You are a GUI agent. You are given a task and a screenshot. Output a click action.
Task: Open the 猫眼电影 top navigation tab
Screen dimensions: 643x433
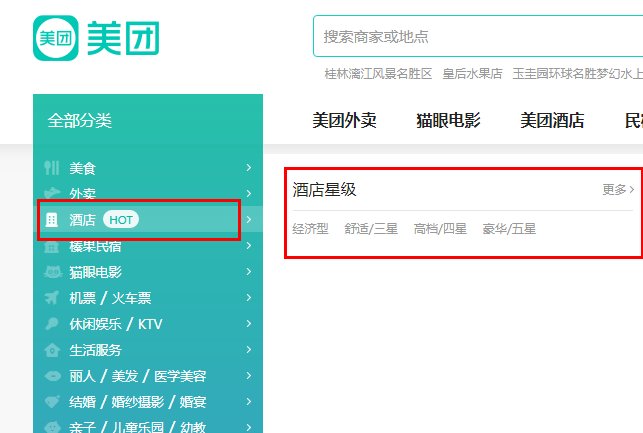click(x=448, y=120)
